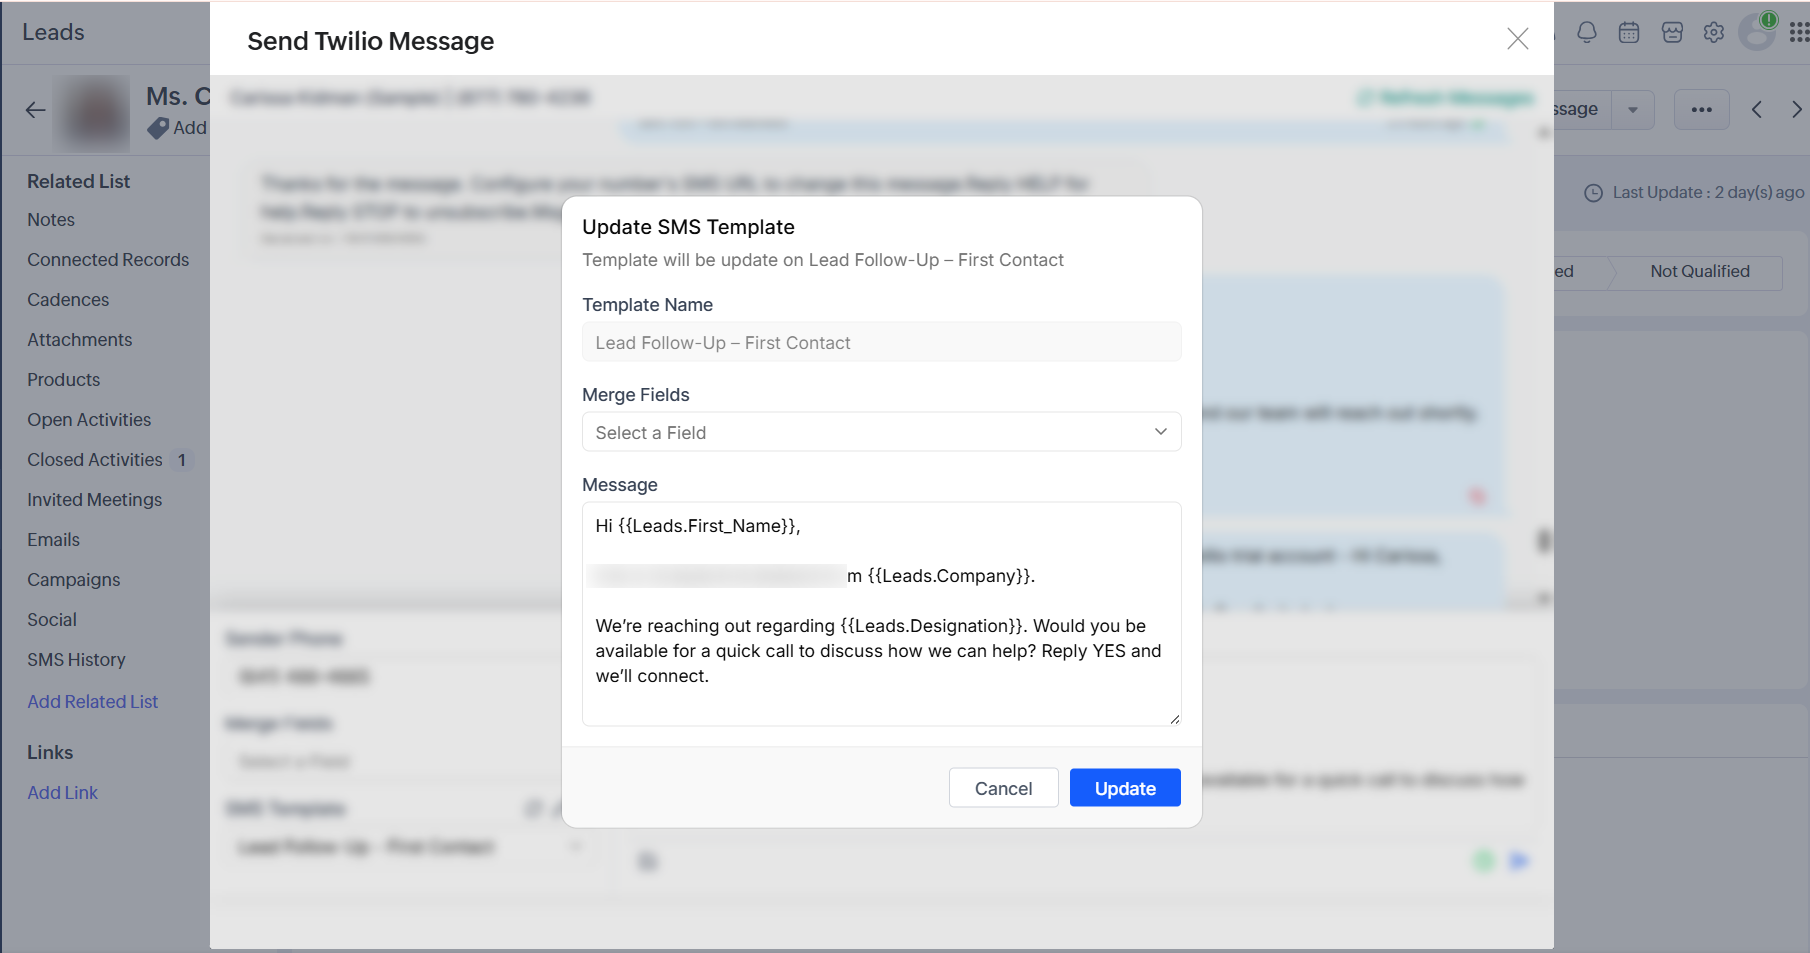
Task: Open the calendar icon in top bar
Action: pyautogui.click(x=1629, y=32)
